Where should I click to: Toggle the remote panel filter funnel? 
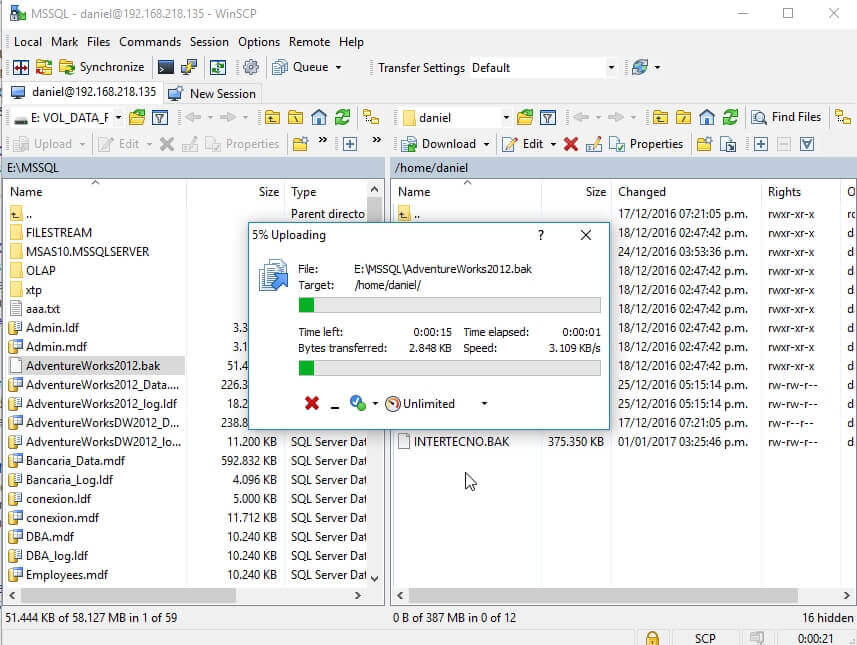click(549, 117)
